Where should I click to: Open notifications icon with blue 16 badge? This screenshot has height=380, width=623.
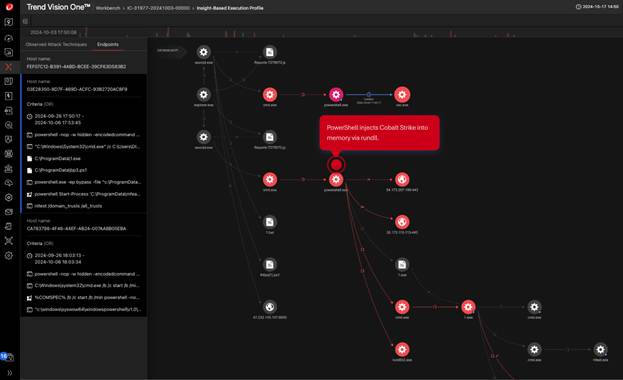pos(7,356)
